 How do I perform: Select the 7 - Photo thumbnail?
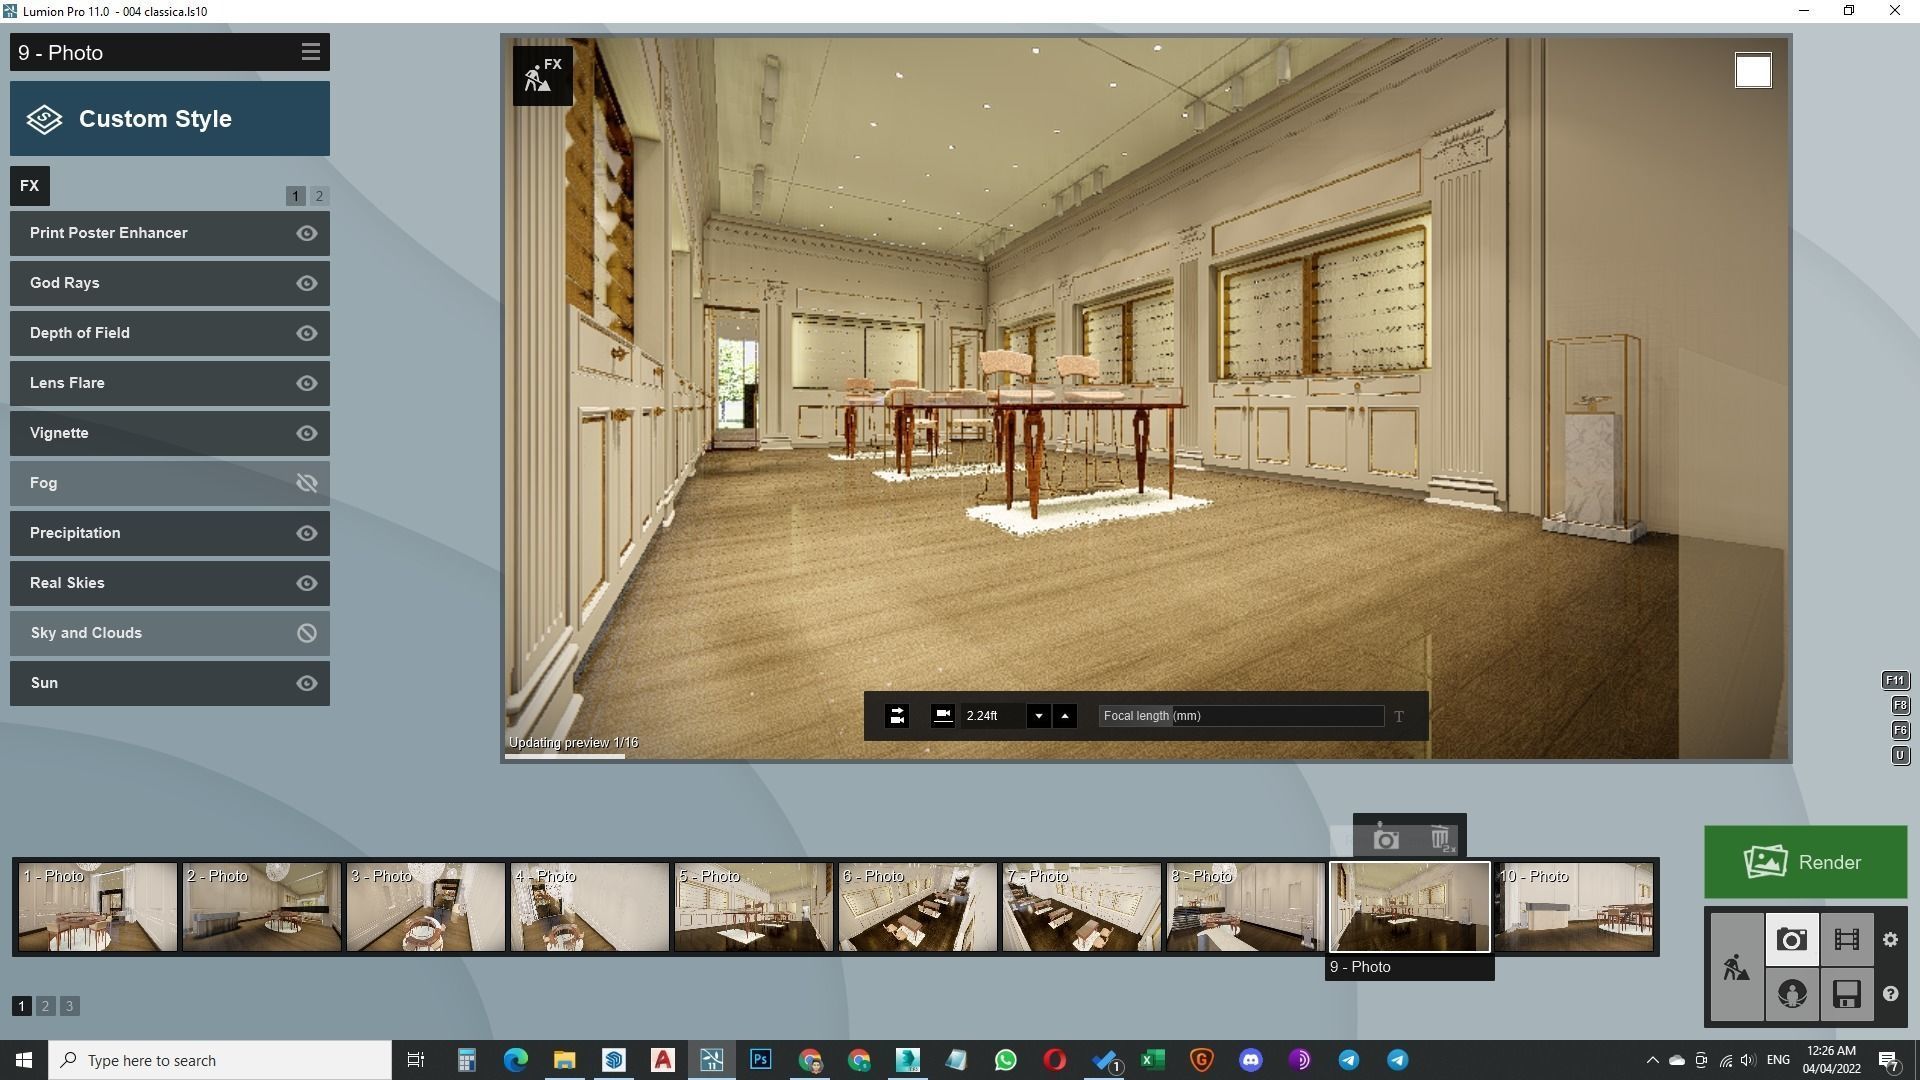1081,907
